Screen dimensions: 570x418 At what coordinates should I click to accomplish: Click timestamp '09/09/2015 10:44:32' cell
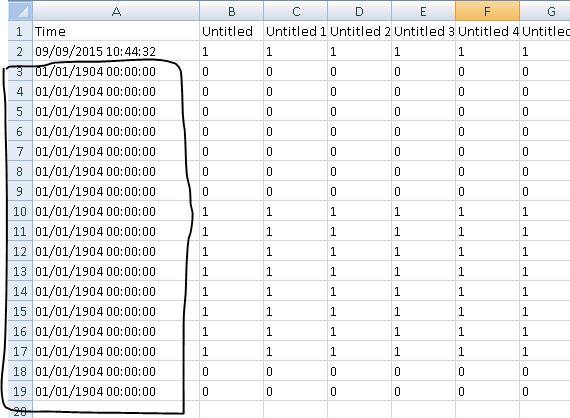pyautogui.click(x=116, y=51)
